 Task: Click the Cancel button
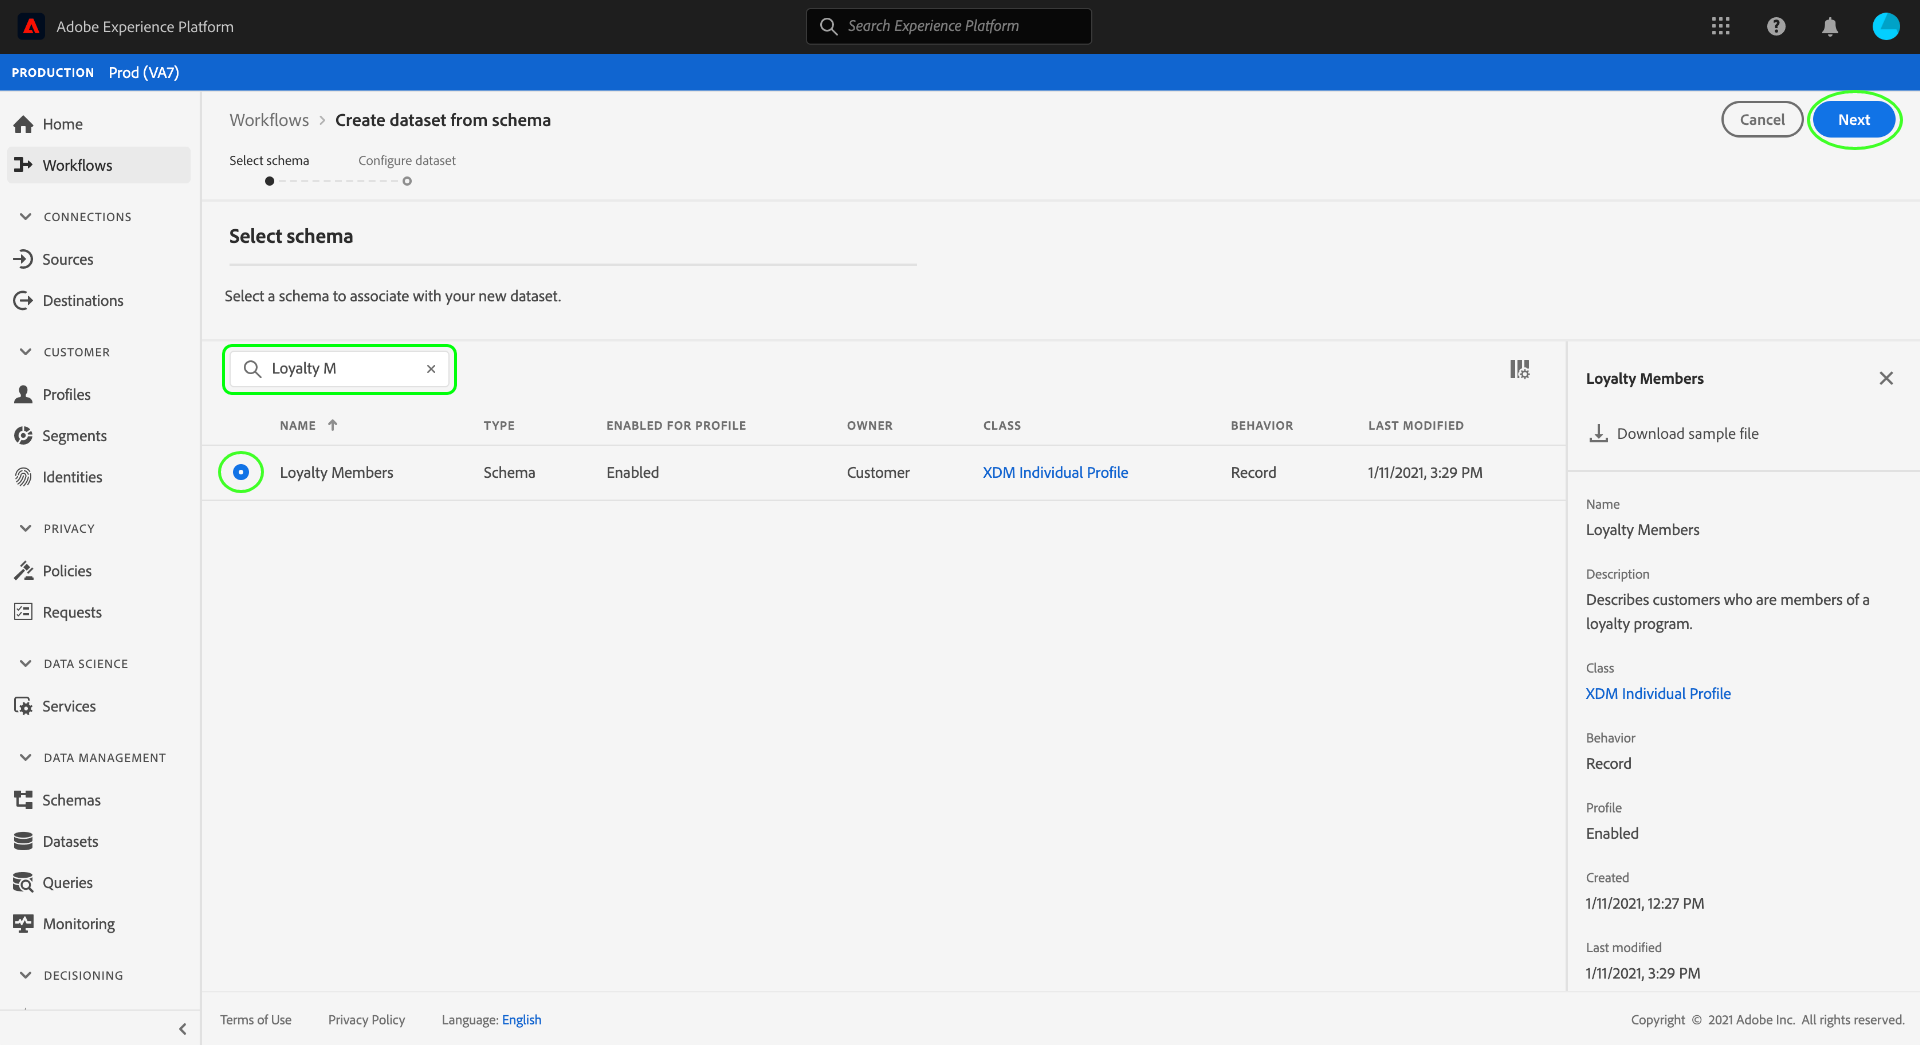tap(1762, 120)
